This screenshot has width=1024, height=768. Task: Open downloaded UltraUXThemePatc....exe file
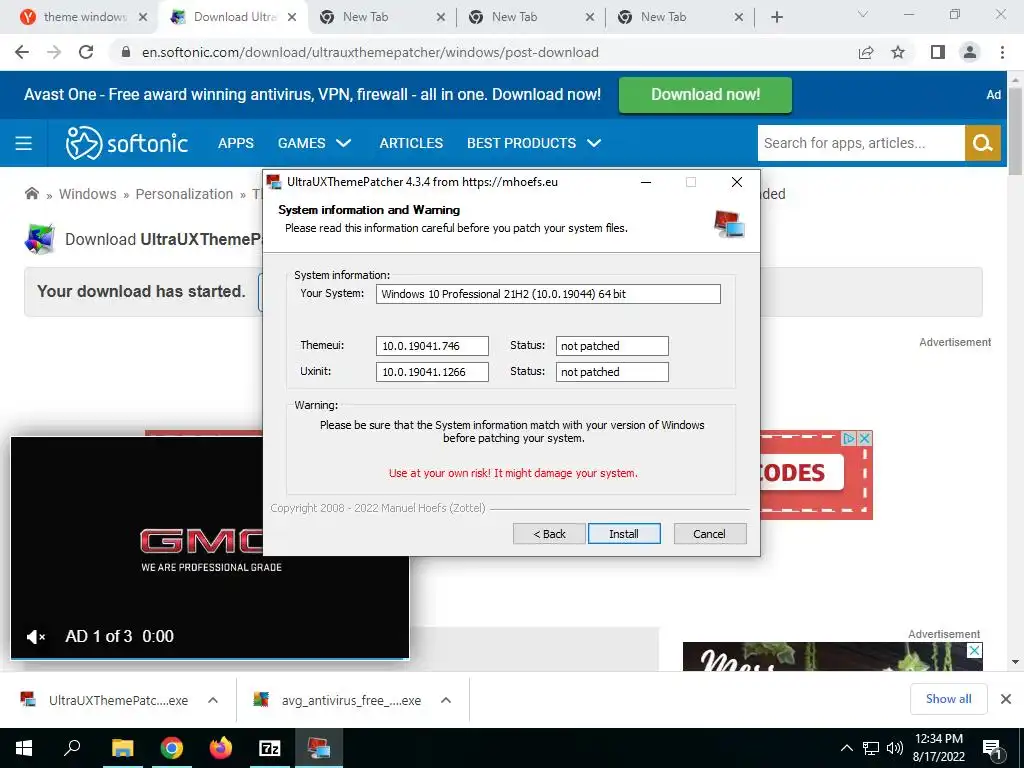104,700
